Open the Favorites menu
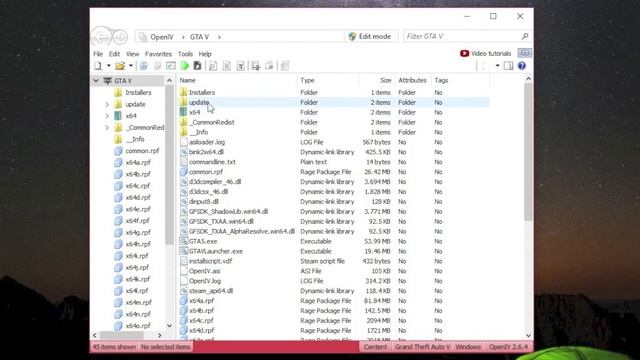The width and height of the screenshot is (640, 360). (x=158, y=54)
